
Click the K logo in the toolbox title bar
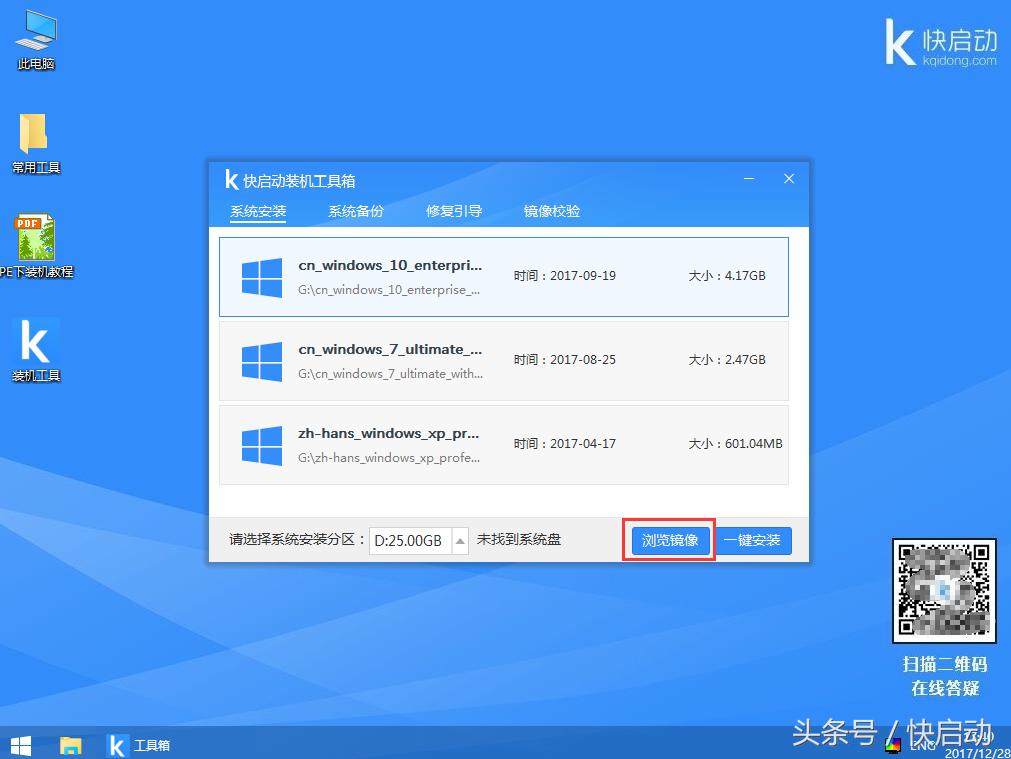click(x=231, y=180)
